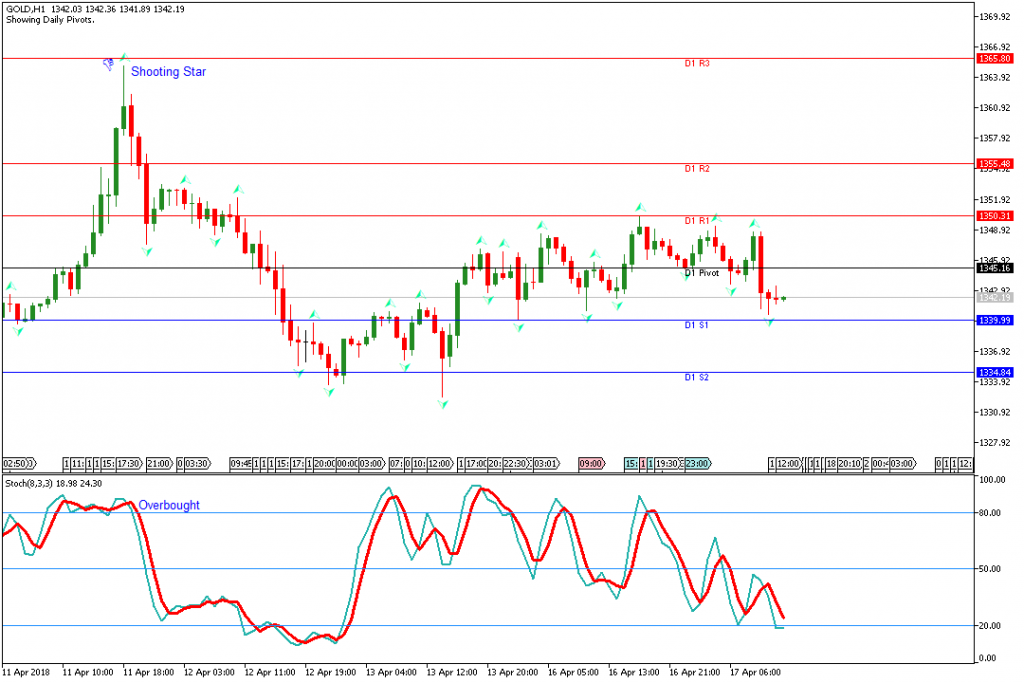Select the Overbought label in Stochastic panel
1024x683 pixels.
coord(167,505)
